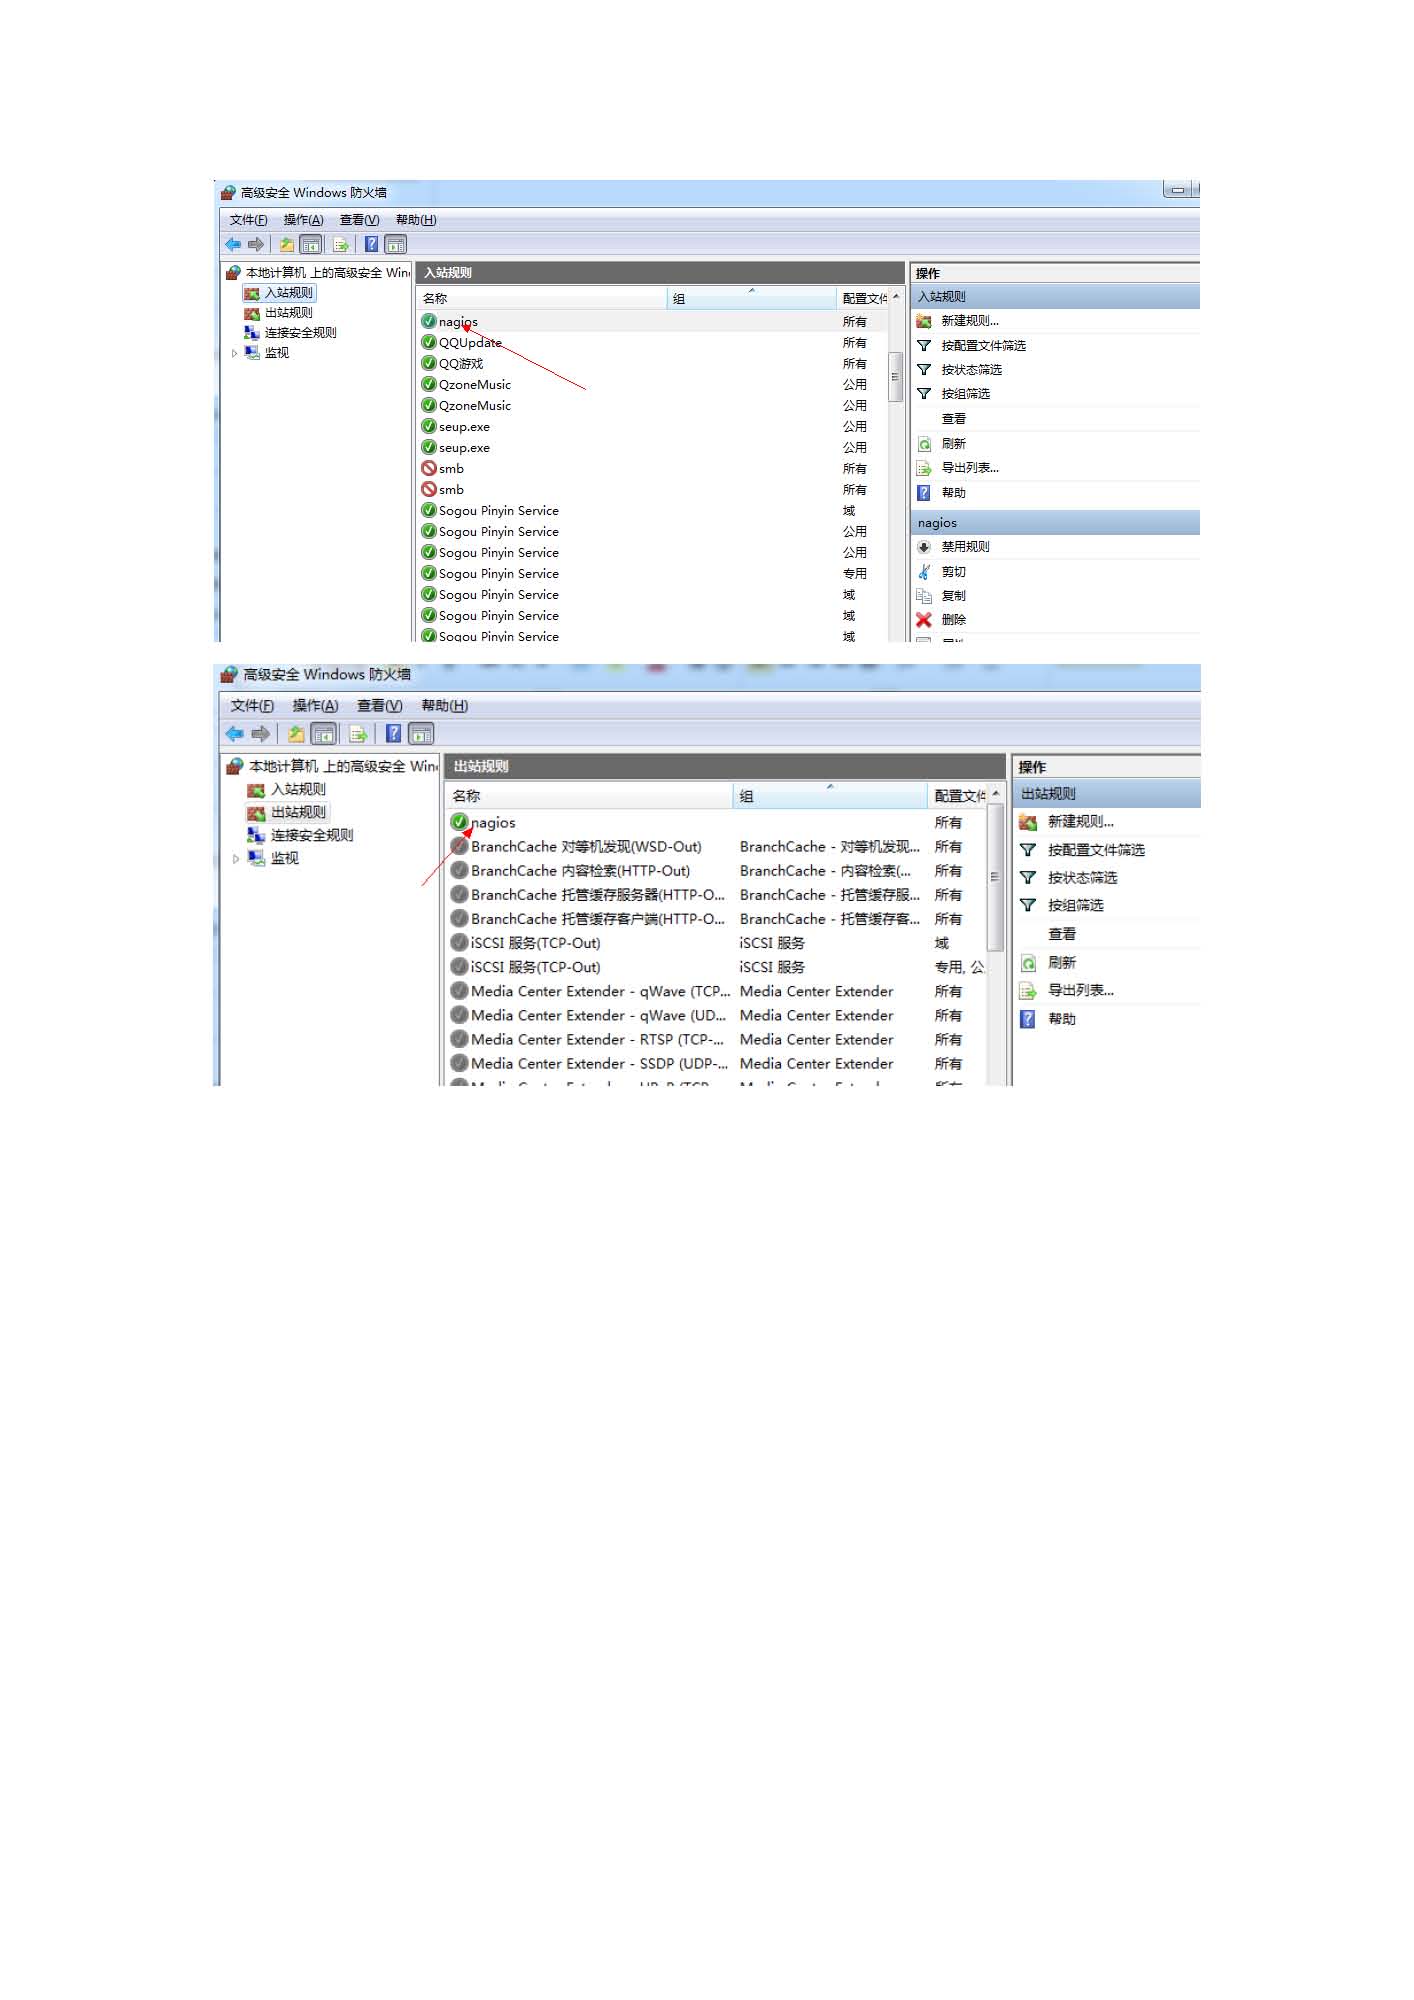Expand 监视 node in inbound window tree
This screenshot has width=1414, height=2000.
(234, 353)
